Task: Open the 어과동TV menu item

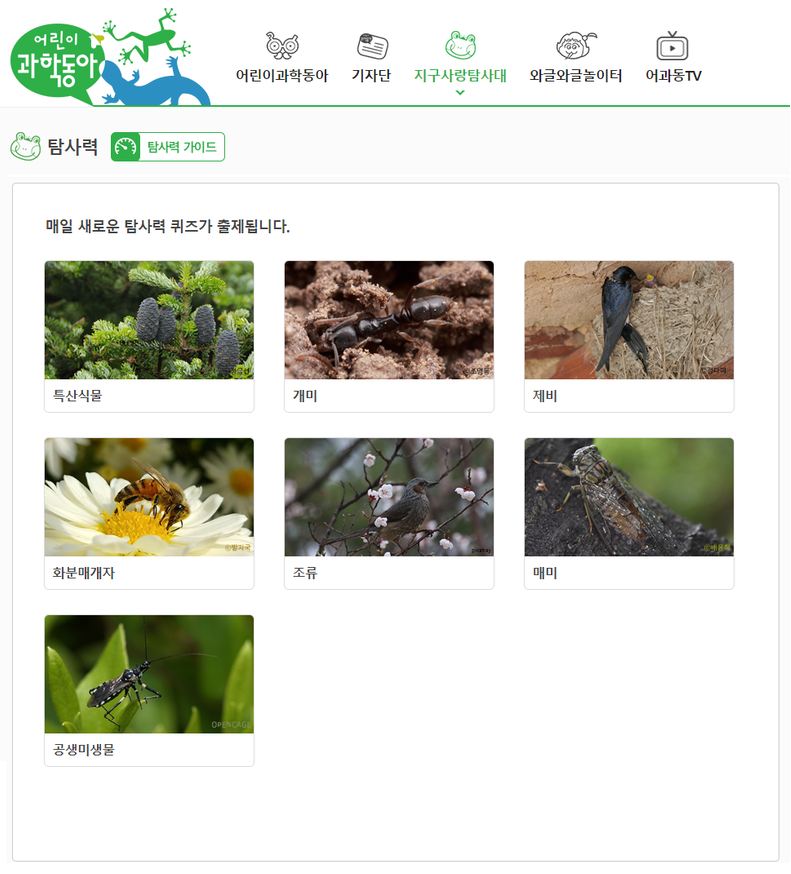Action: pyautogui.click(x=673, y=75)
